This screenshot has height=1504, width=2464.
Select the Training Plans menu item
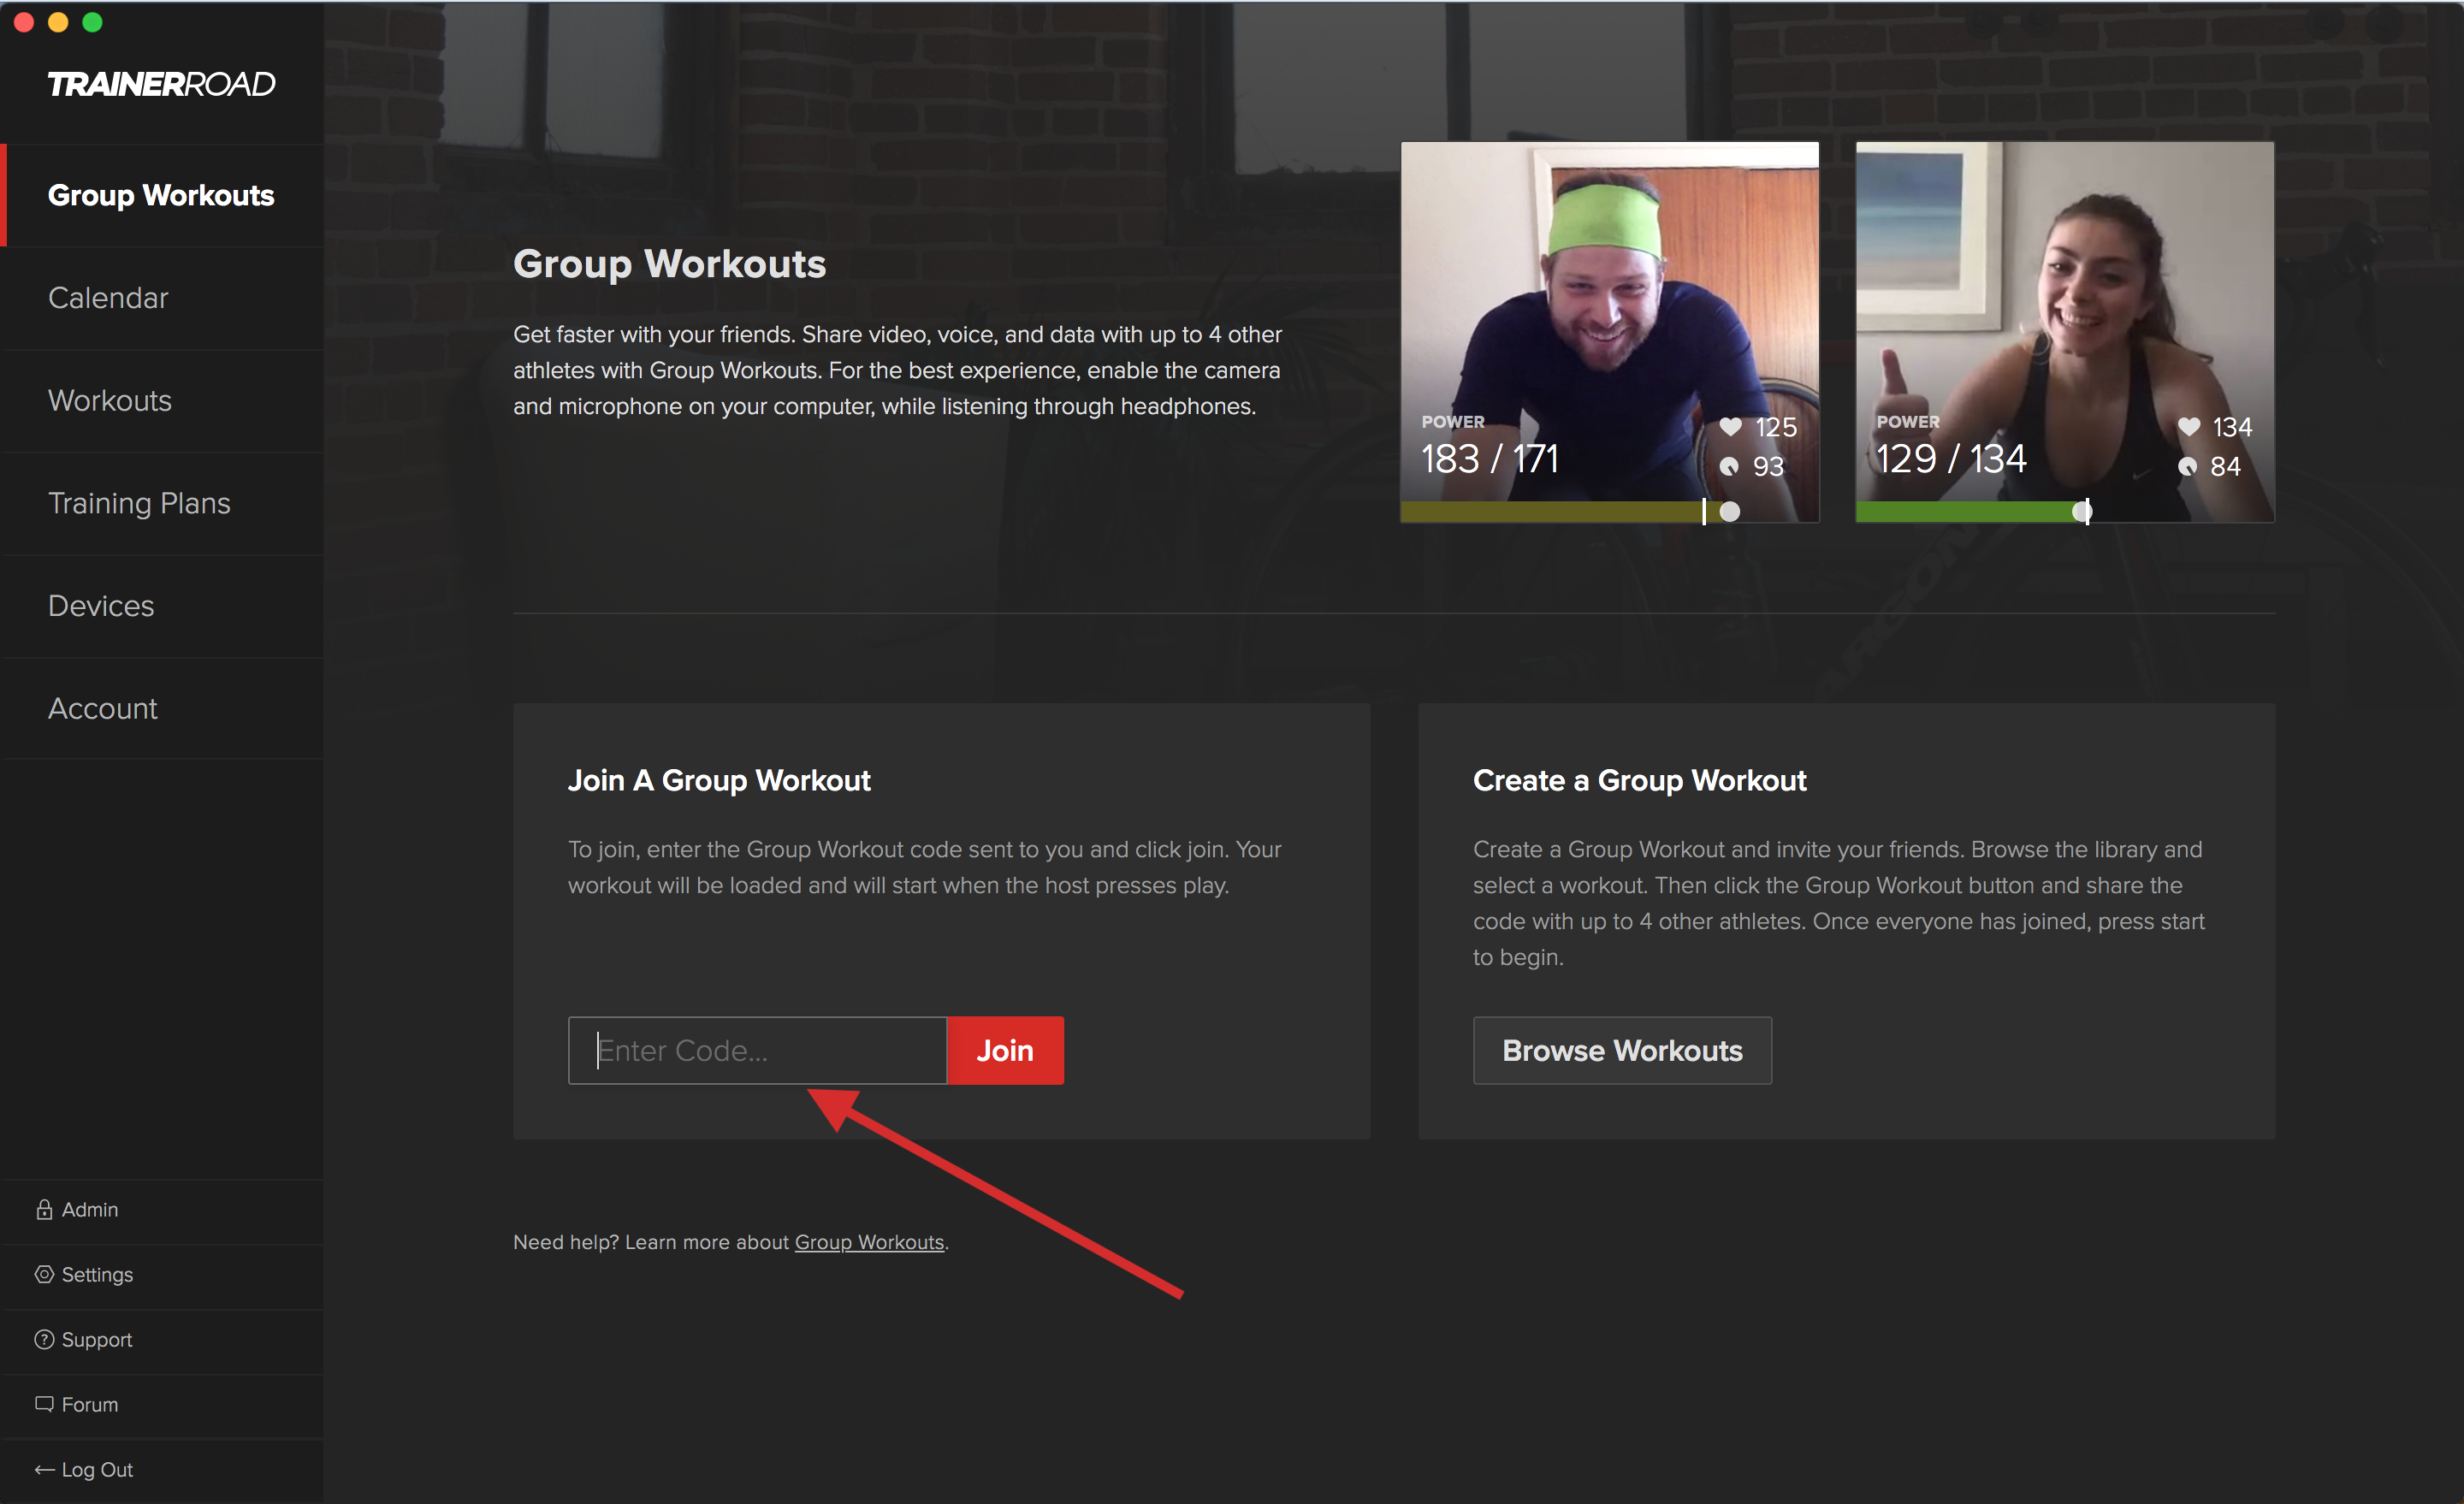(139, 501)
